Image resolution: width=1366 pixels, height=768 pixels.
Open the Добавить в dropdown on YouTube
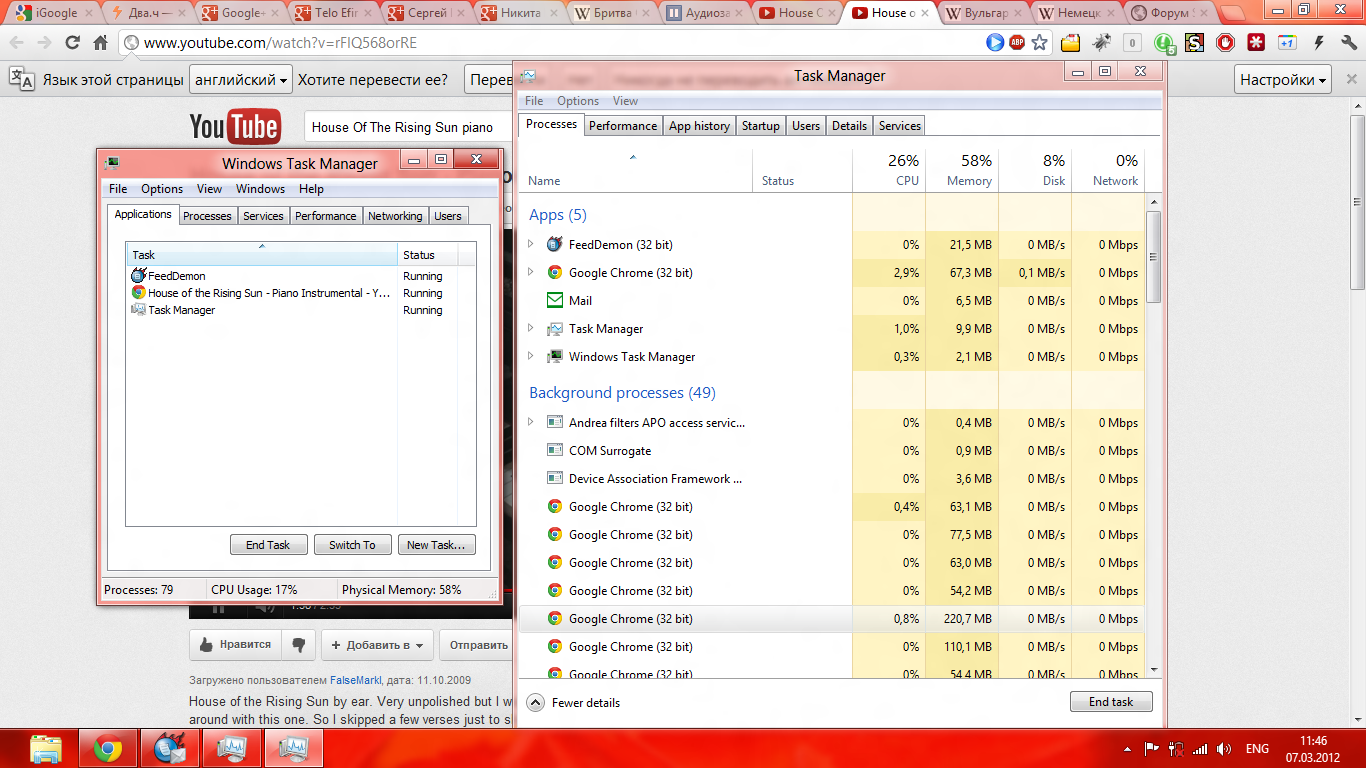coord(378,645)
